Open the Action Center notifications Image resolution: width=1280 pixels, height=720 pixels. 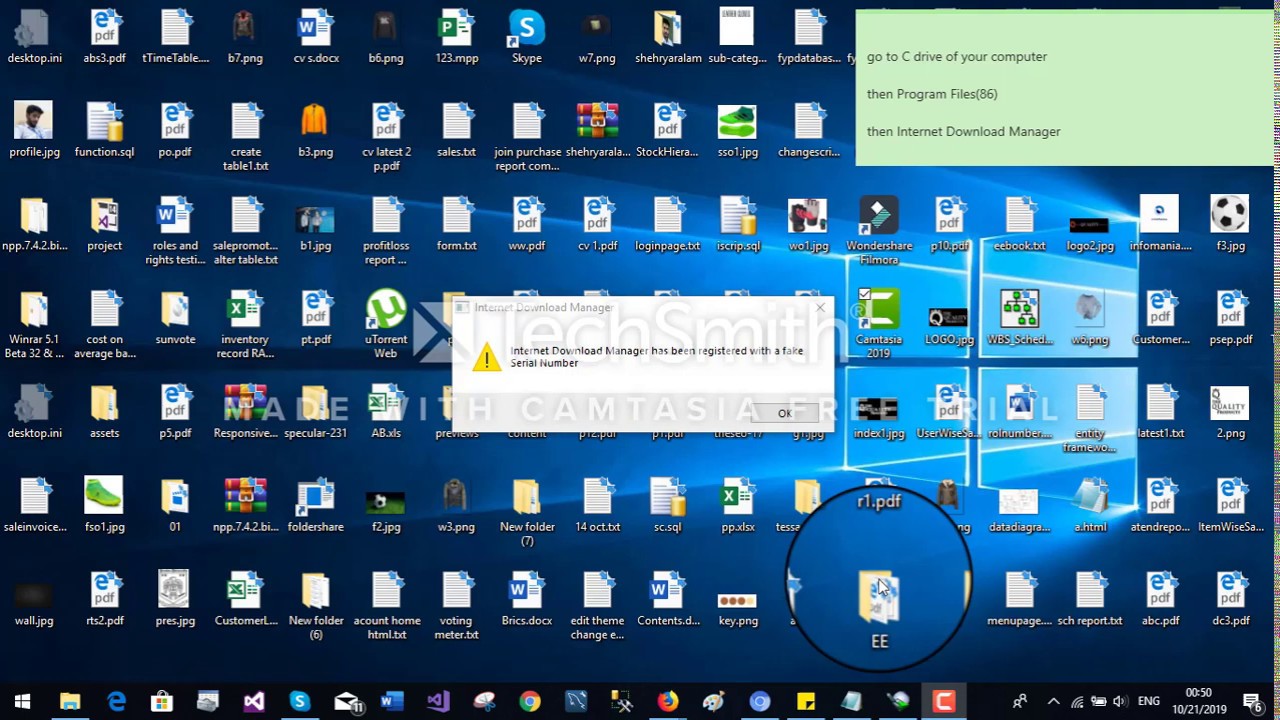tap(1252, 702)
